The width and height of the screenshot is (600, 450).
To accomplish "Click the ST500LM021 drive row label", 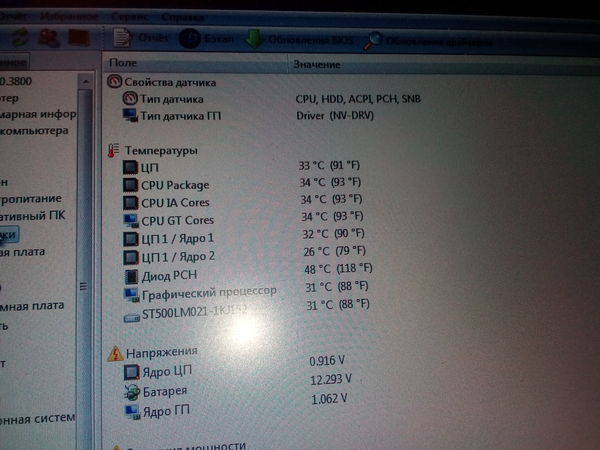I will (x=194, y=313).
